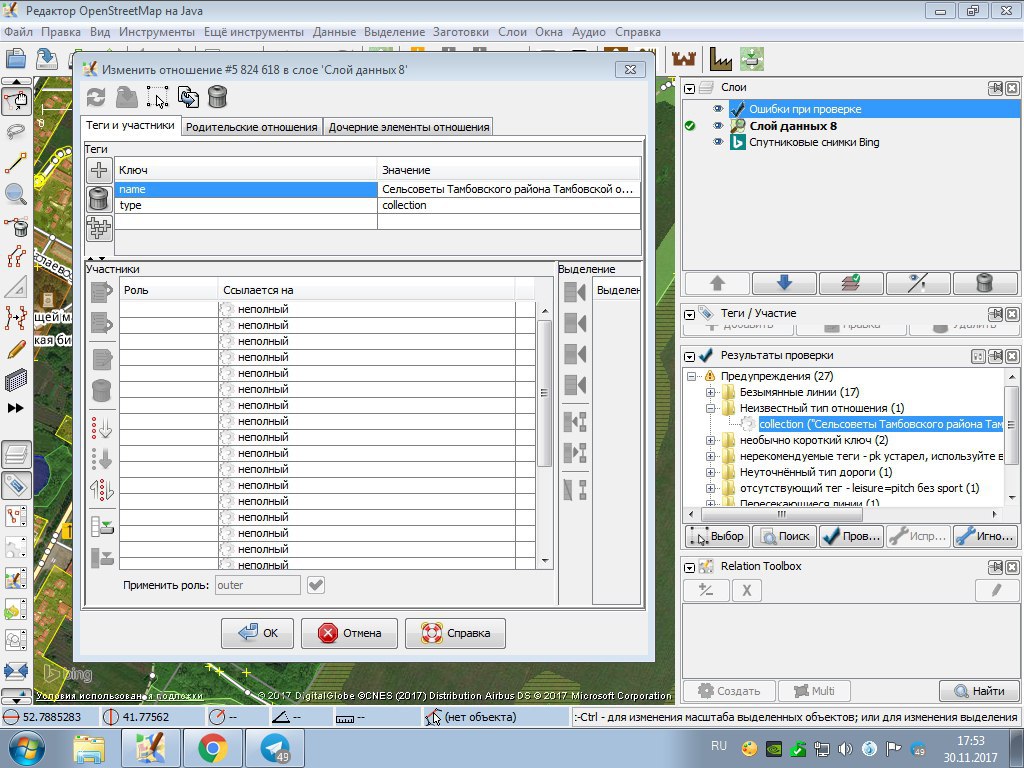Move layer down with blue arrow
Screen dimensions: 1024x768
point(784,283)
